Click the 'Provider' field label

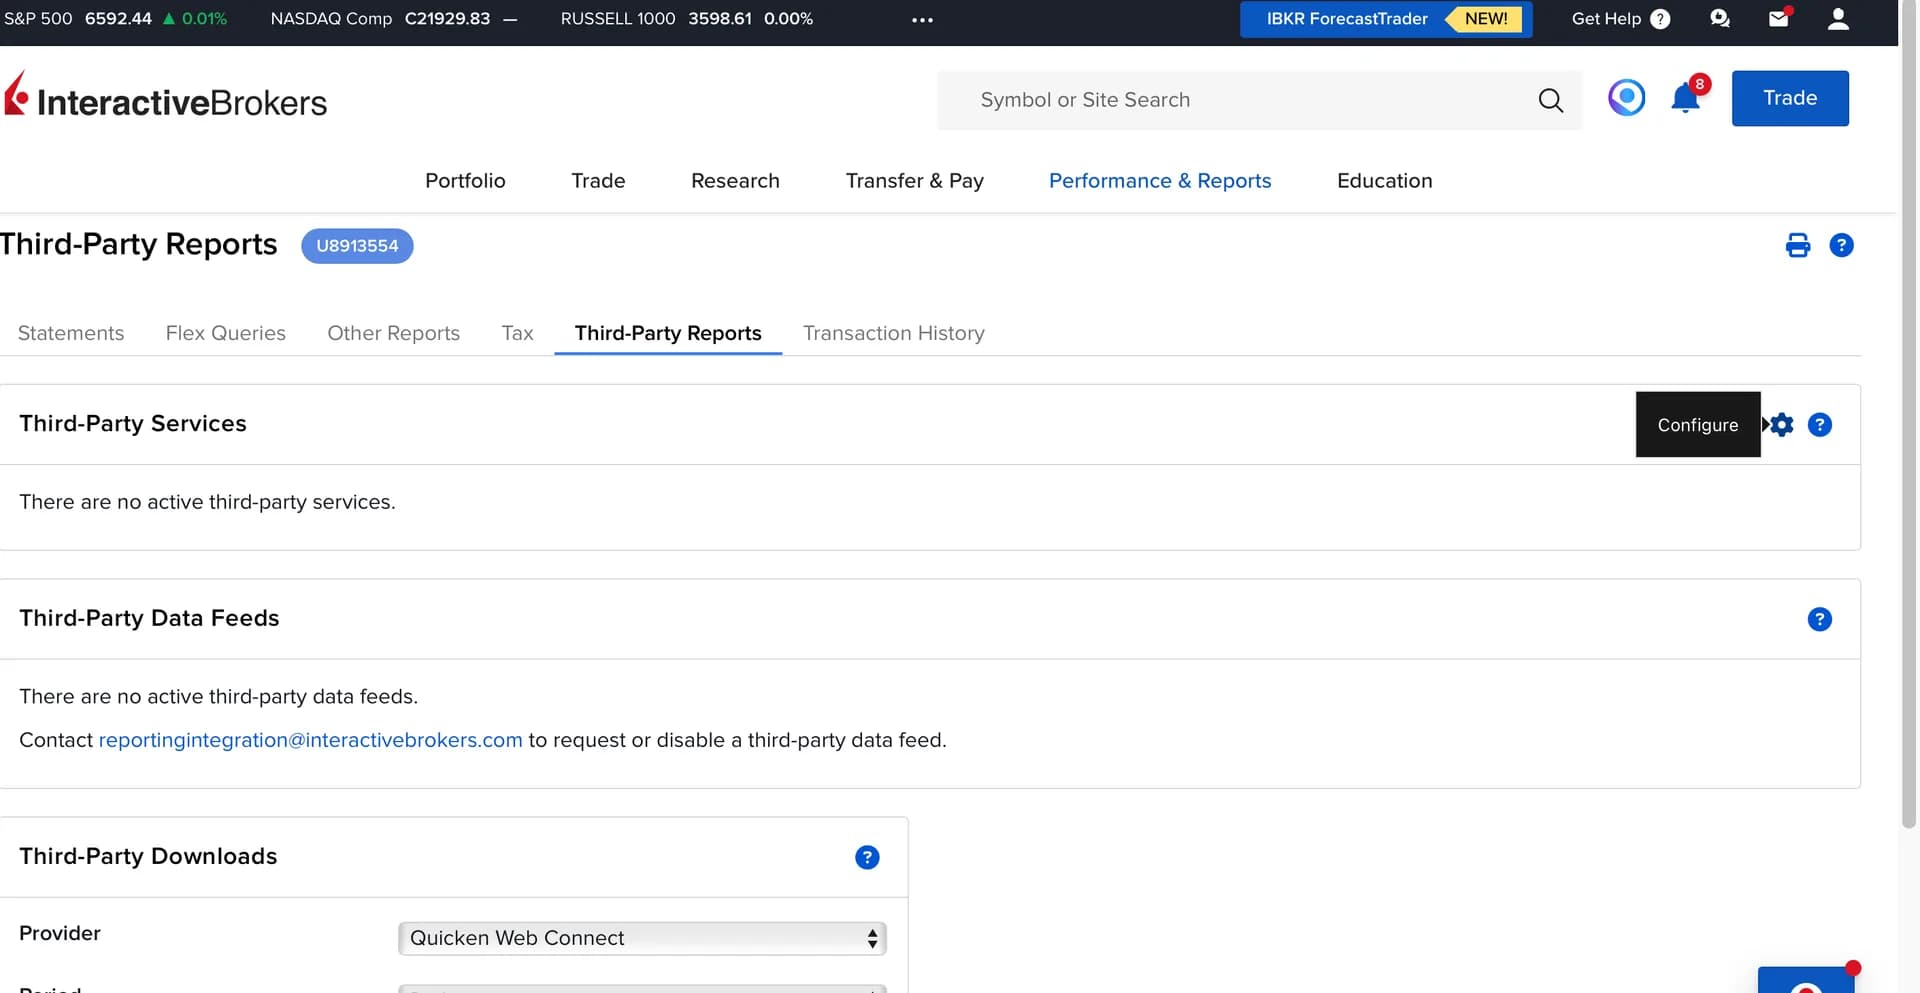click(x=60, y=933)
